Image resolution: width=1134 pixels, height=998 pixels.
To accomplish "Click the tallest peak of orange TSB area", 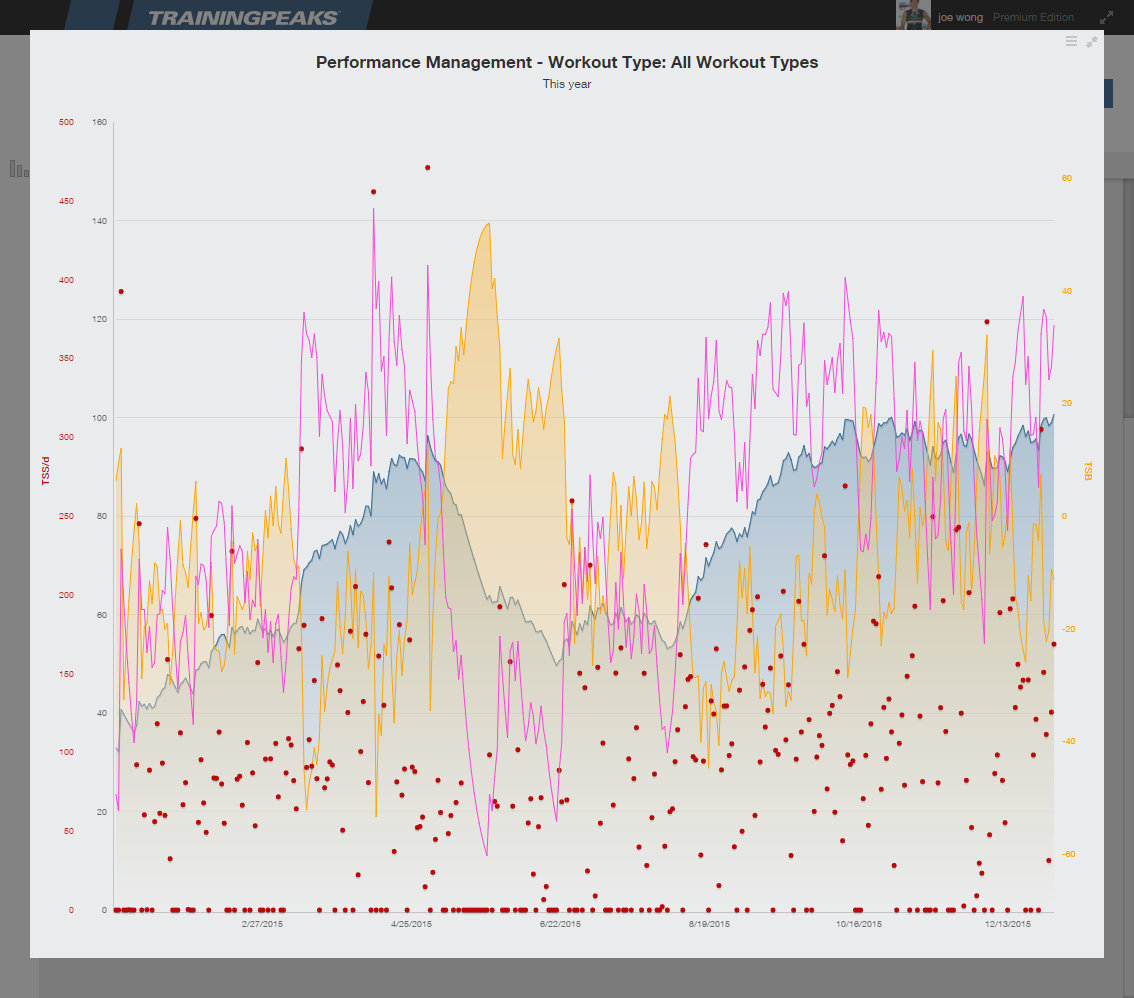I will 487,225.
